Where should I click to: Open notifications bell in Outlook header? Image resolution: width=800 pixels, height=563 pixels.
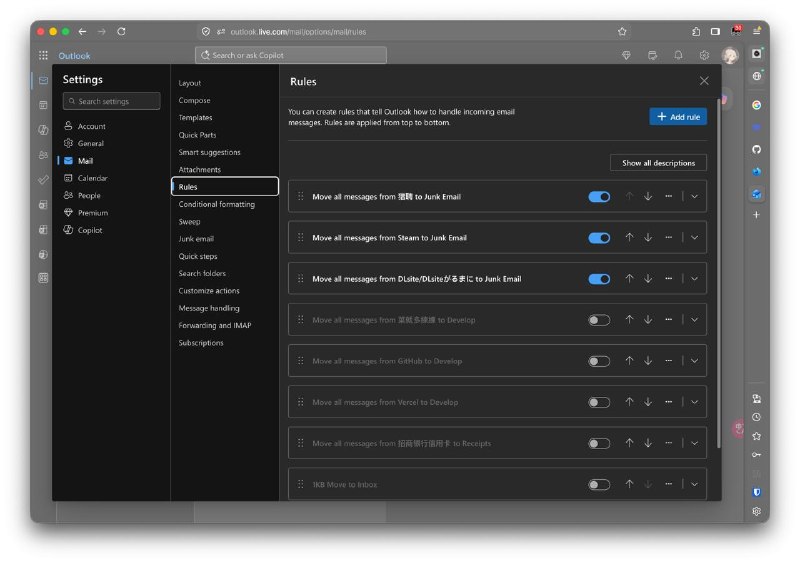[x=678, y=55]
